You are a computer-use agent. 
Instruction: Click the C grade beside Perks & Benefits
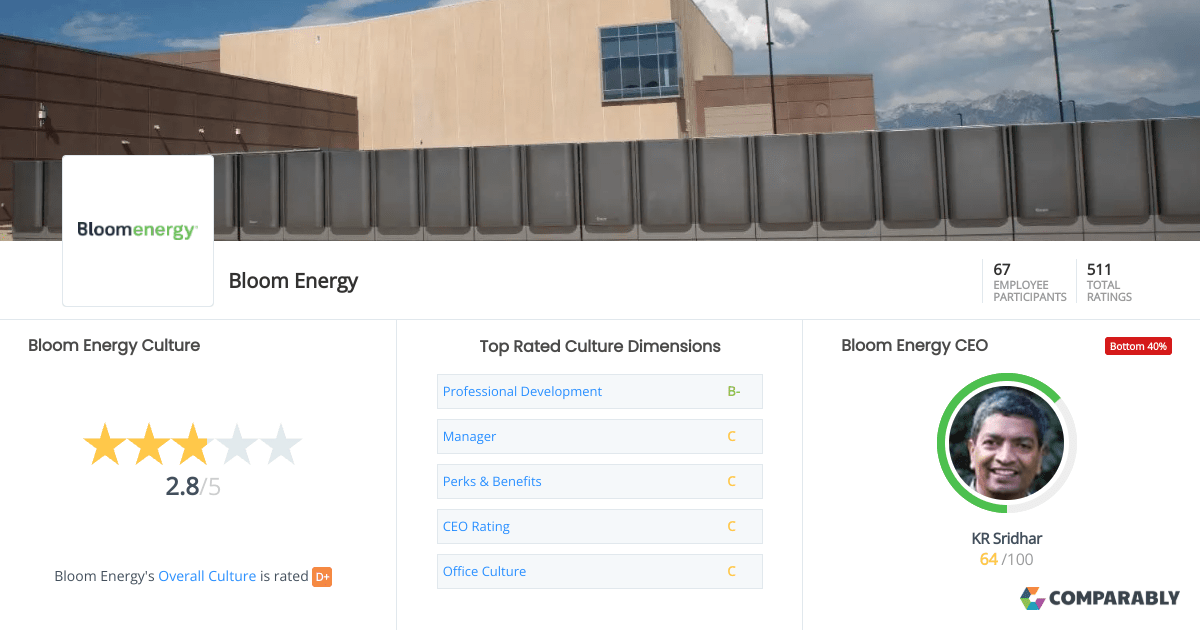click(x=731, y=481)
